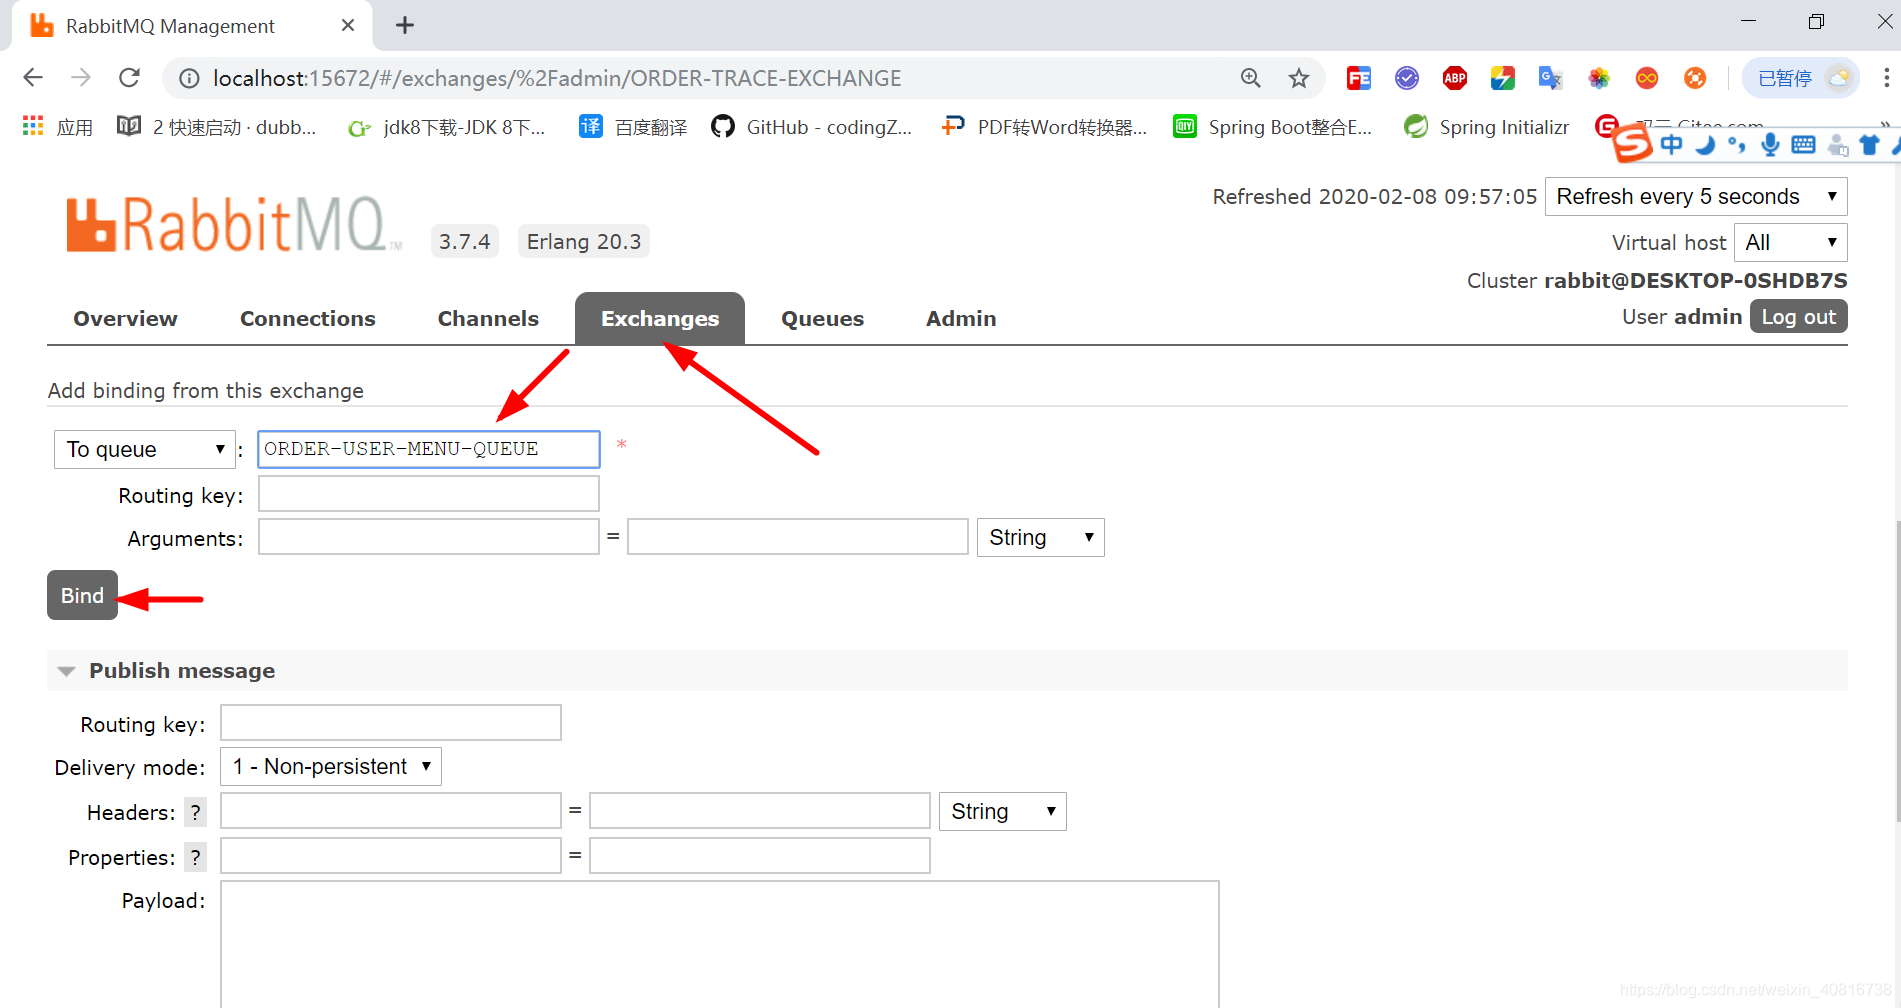1901x1008 pixels.
Task: Click the Sogou IME keyboard icon
Action: 1803,145
